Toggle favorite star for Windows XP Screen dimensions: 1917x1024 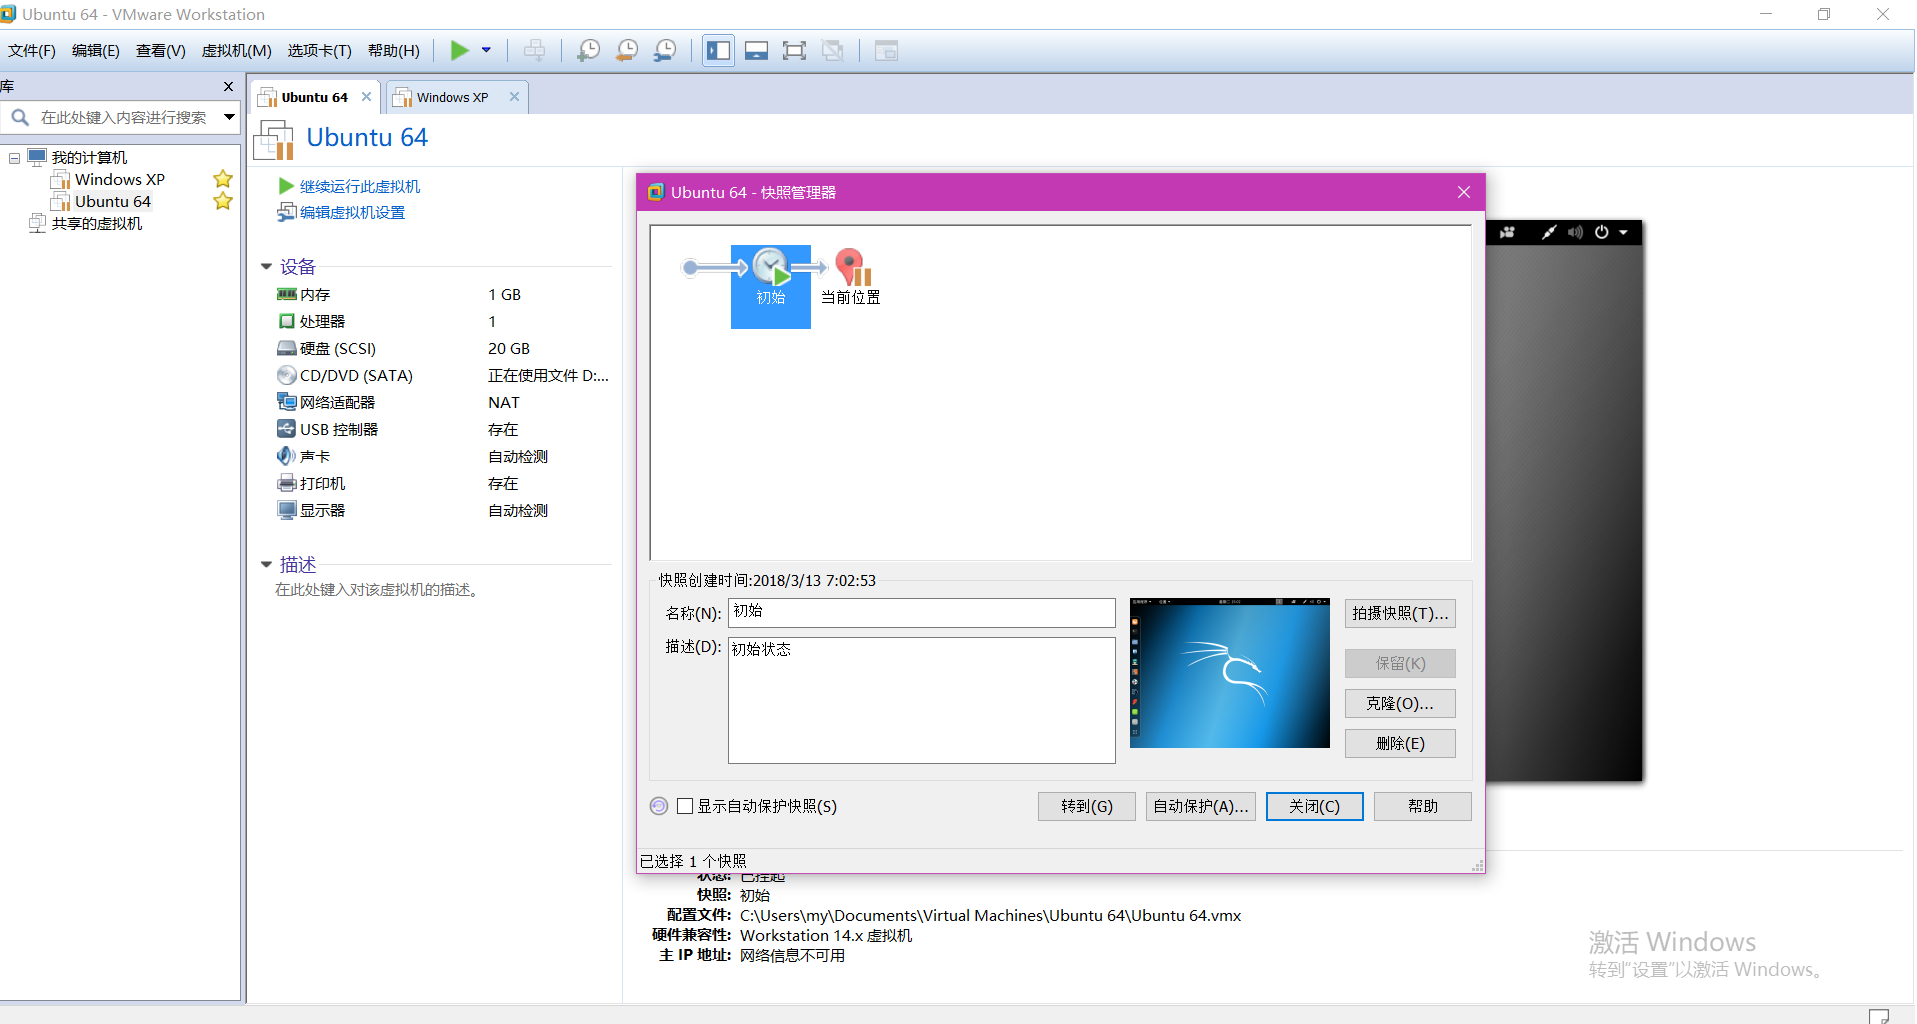[223, 179]
